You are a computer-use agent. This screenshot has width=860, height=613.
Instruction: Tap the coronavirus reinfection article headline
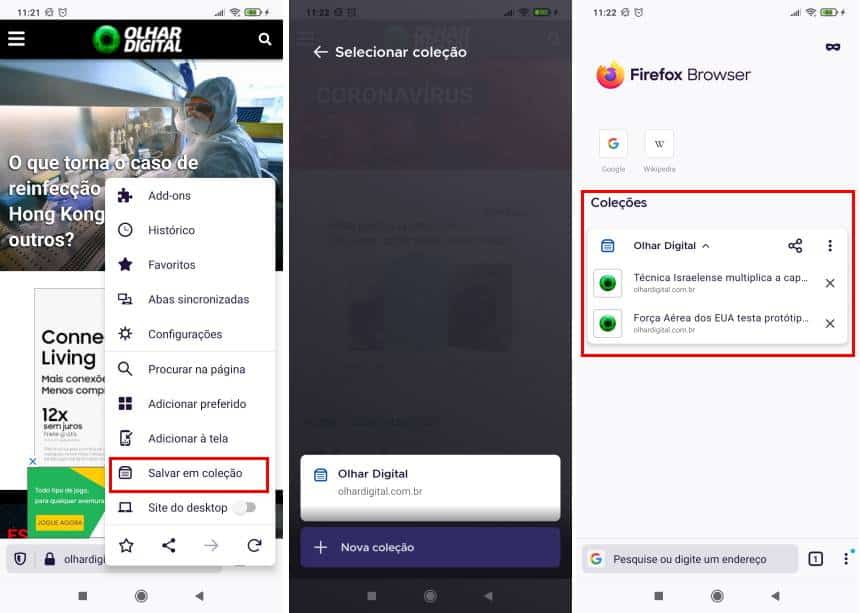point(103,201)
